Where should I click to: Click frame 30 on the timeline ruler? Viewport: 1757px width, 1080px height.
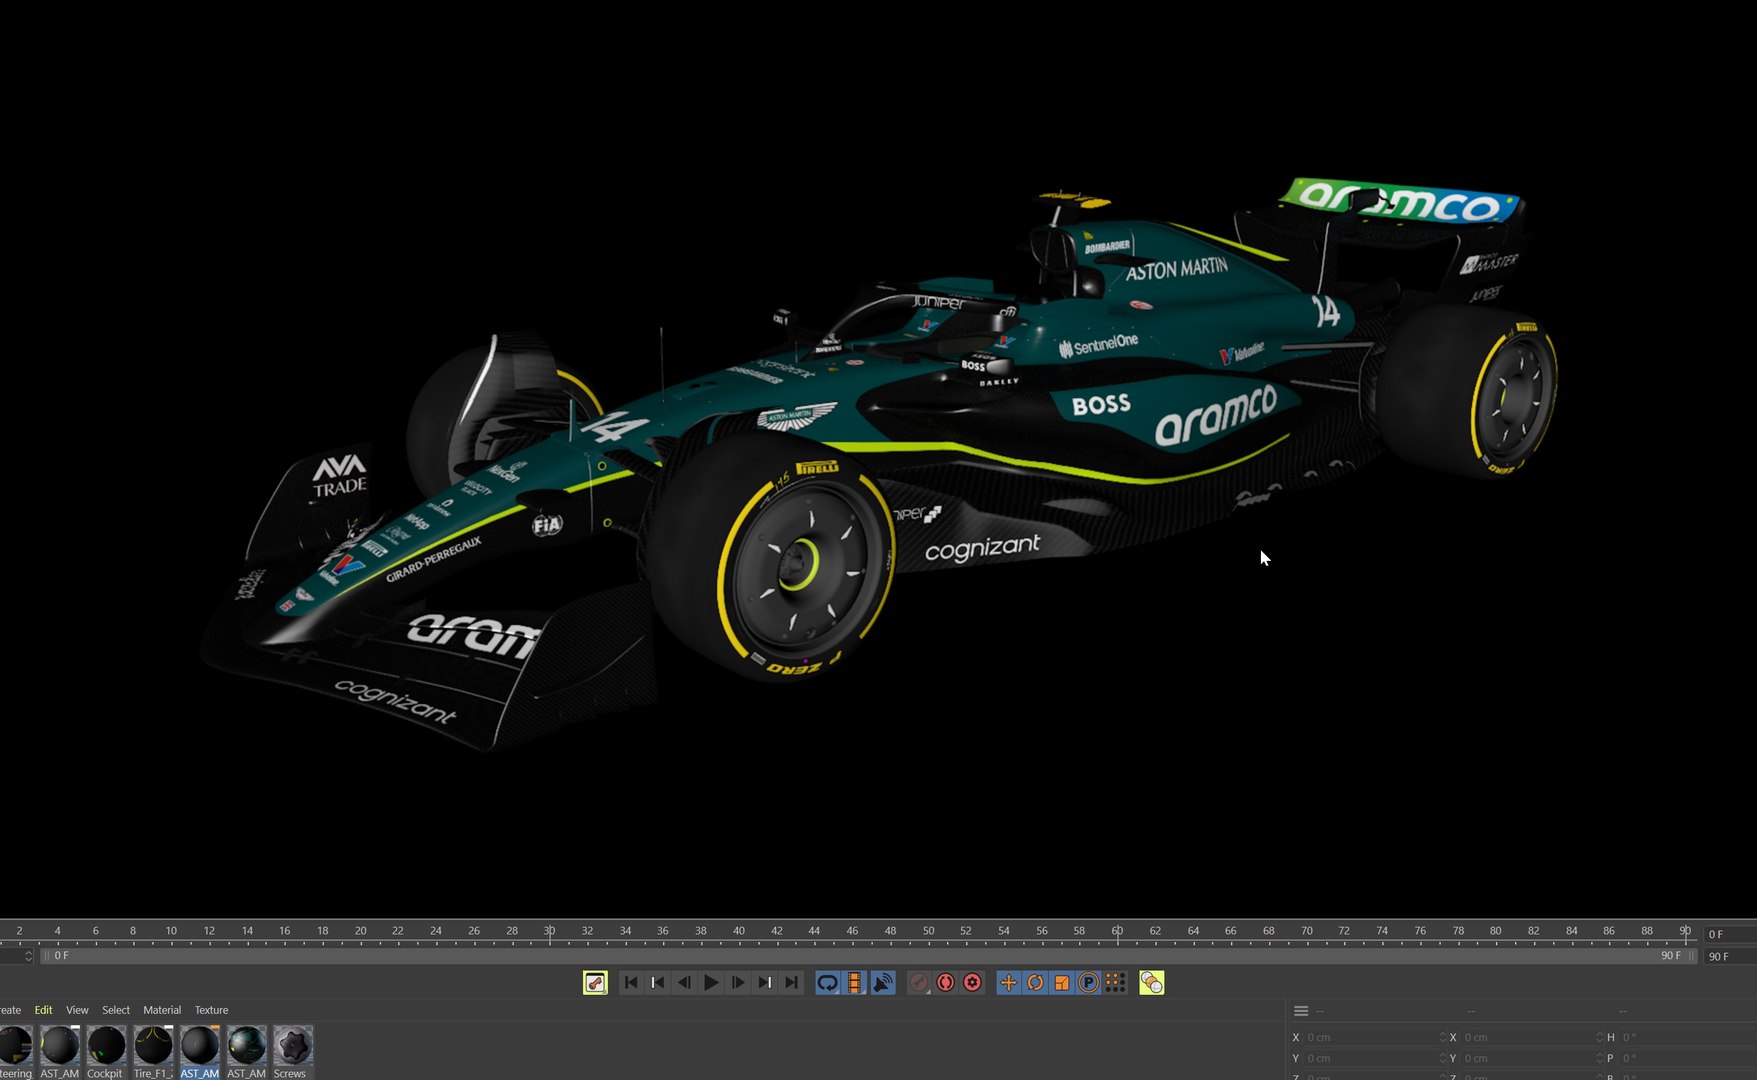549,931
